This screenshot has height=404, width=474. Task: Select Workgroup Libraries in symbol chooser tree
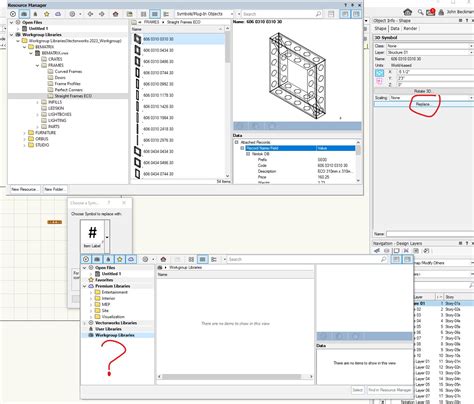coord(115,335)
